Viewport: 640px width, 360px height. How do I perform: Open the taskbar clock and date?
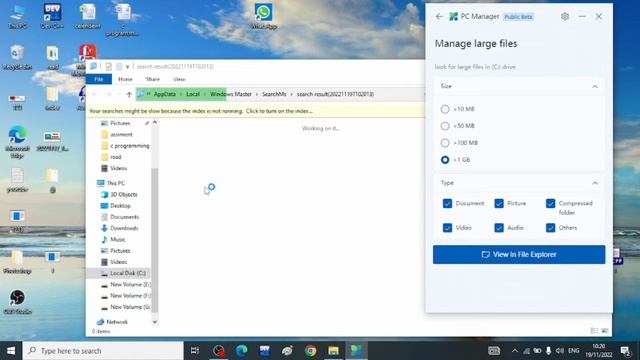598,351
